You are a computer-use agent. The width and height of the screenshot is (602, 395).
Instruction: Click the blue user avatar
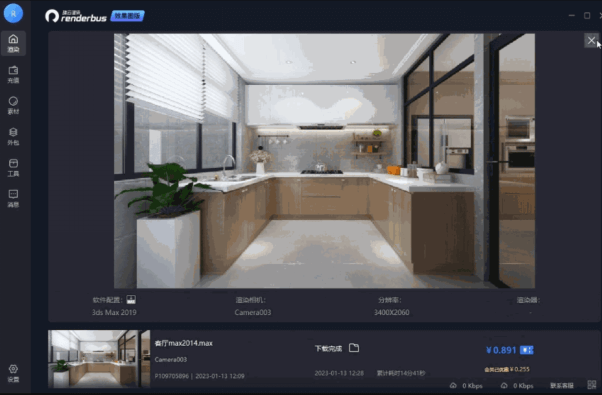click(13, 13)
